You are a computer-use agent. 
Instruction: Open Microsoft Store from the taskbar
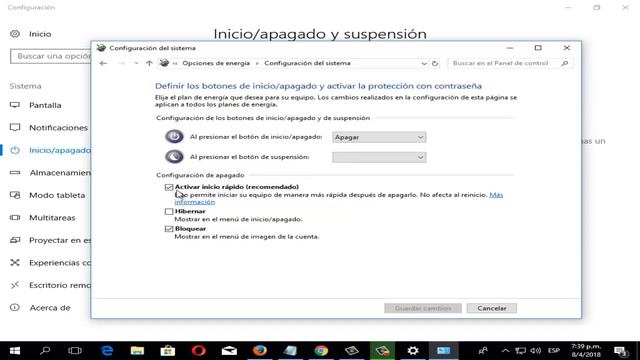pyautogui.click(x=168, y=351)
